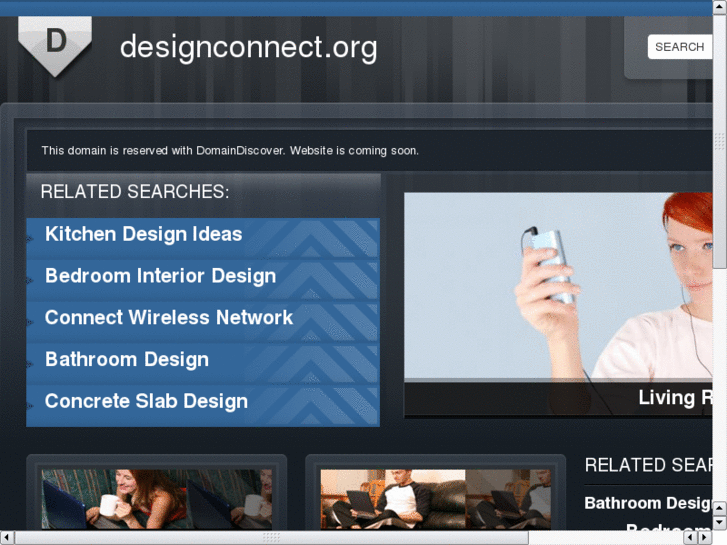Click the lower 'RELATED SEAR' heading

(649, 465)
